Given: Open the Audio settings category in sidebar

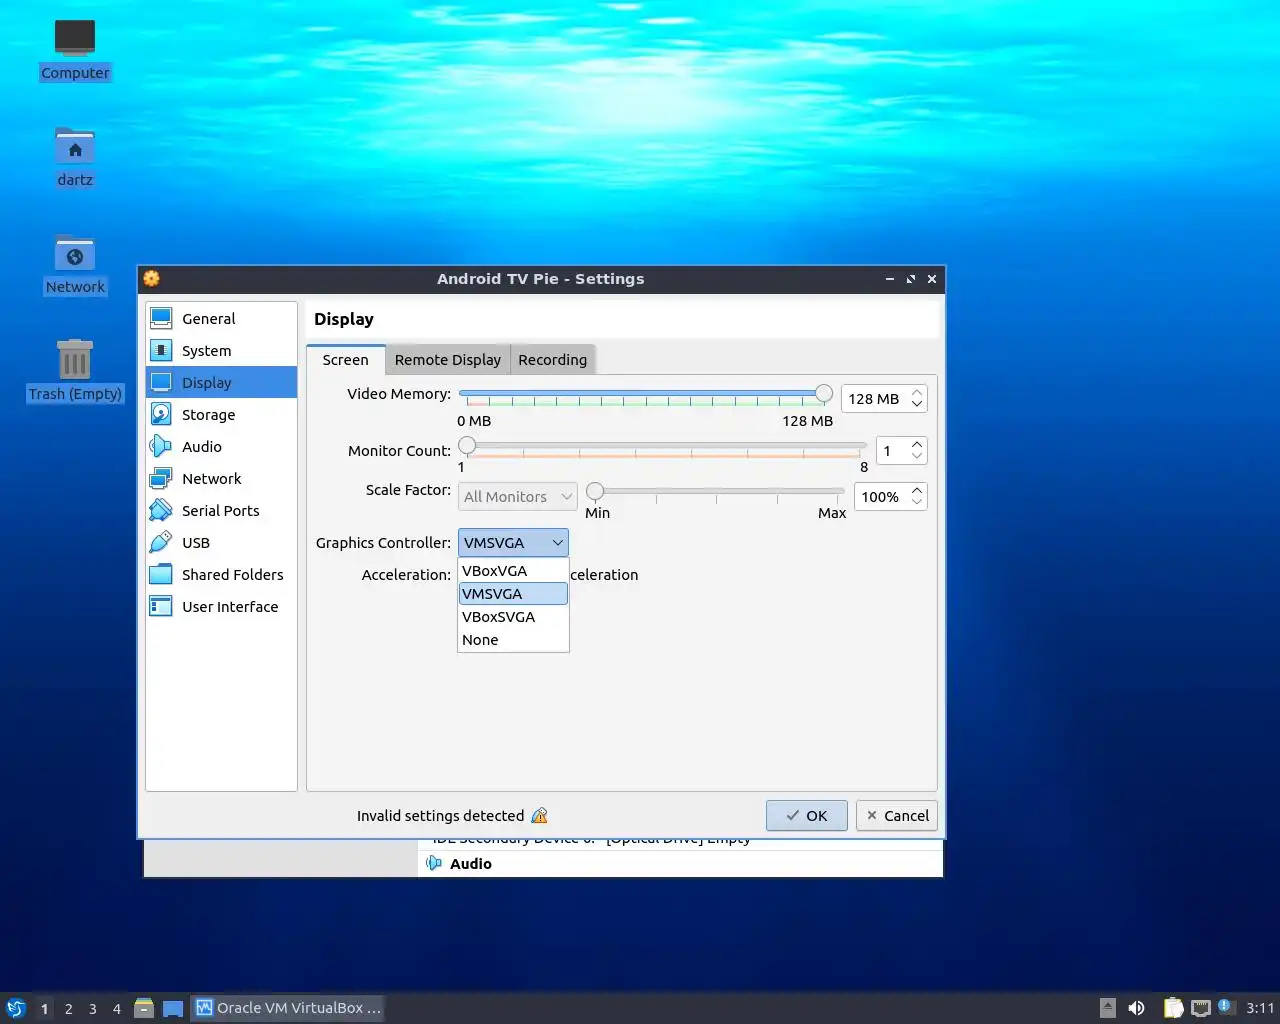Looking at the screenshot, I should coord(221,447).
